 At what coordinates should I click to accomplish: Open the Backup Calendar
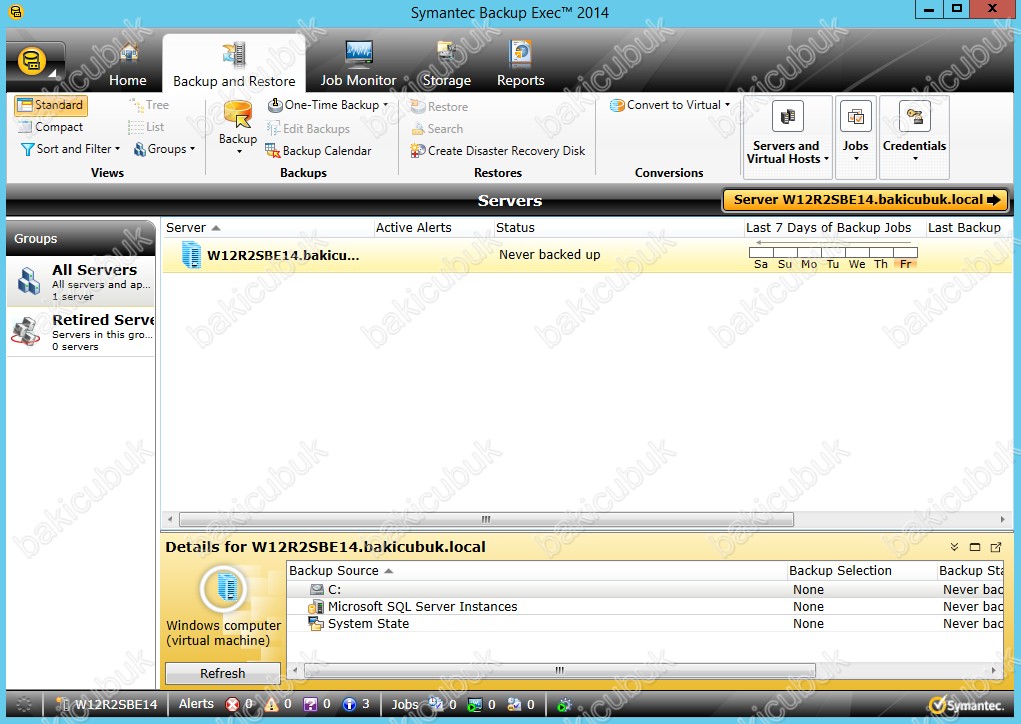318,151
